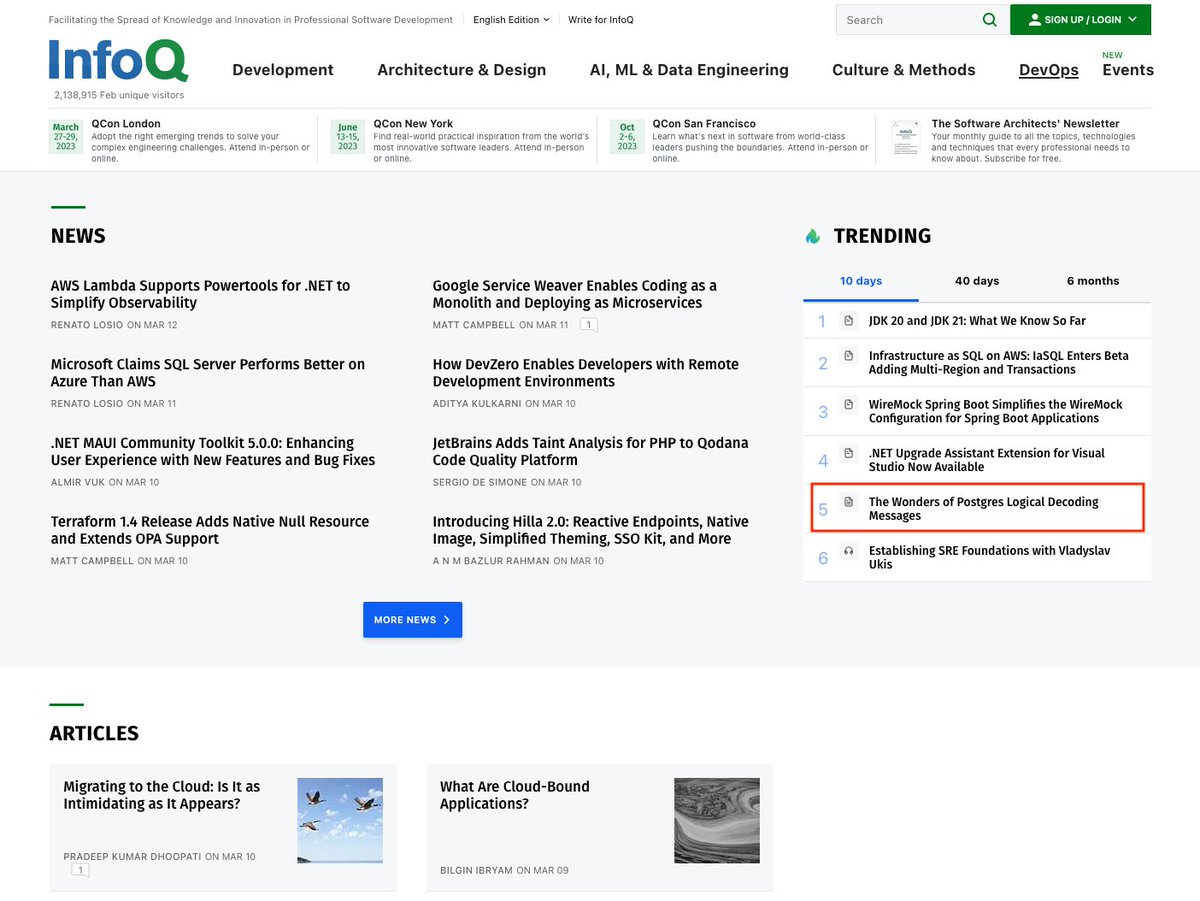The image size is (1200, 901).
Task: Click the Write for InfoQ link
Action: pos(600,19)
